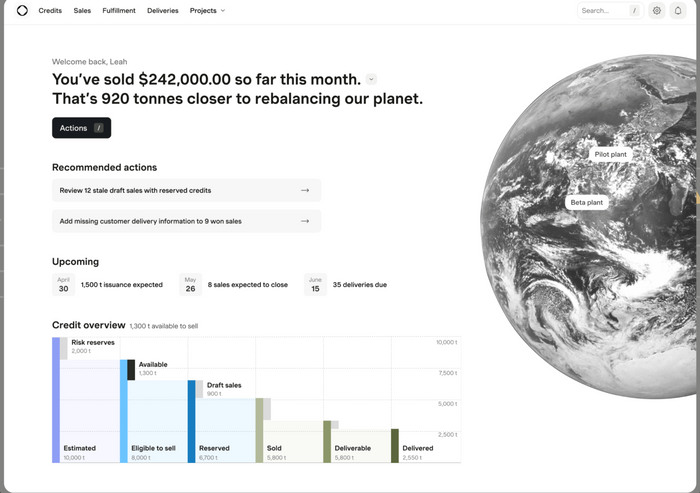The image size is (700, 493).
Task: Click arrow icon on stale draft sales row
Action: tap(305, 190)
